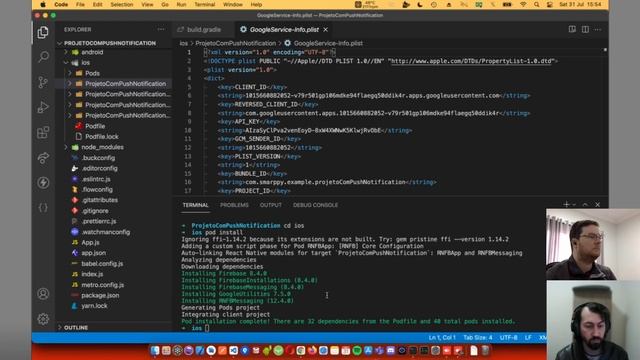Screen dimensions: 640x360
Task: Click line 10 API_KEY string value
Action: (x=313, y=130)
